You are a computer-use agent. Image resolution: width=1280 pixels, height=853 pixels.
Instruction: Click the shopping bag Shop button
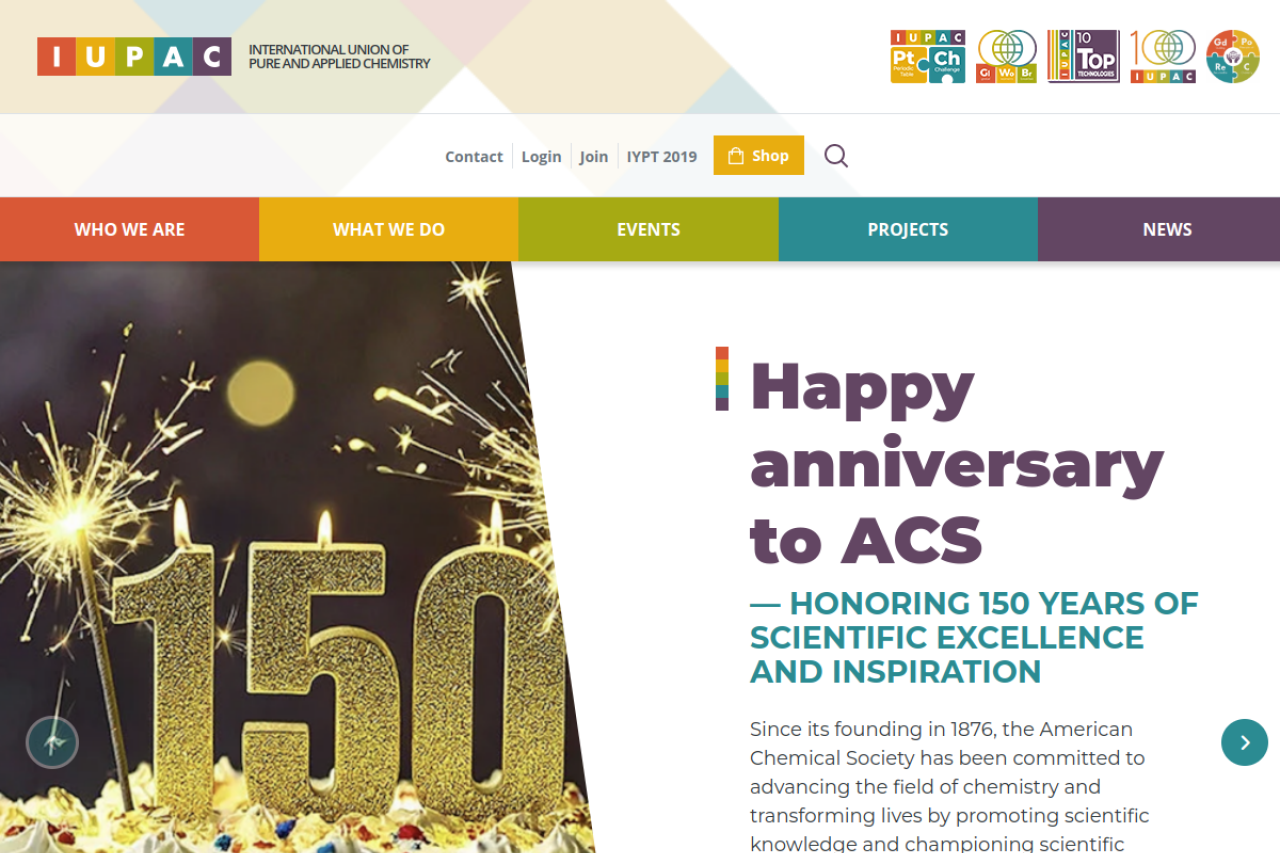tap(758, 156)
